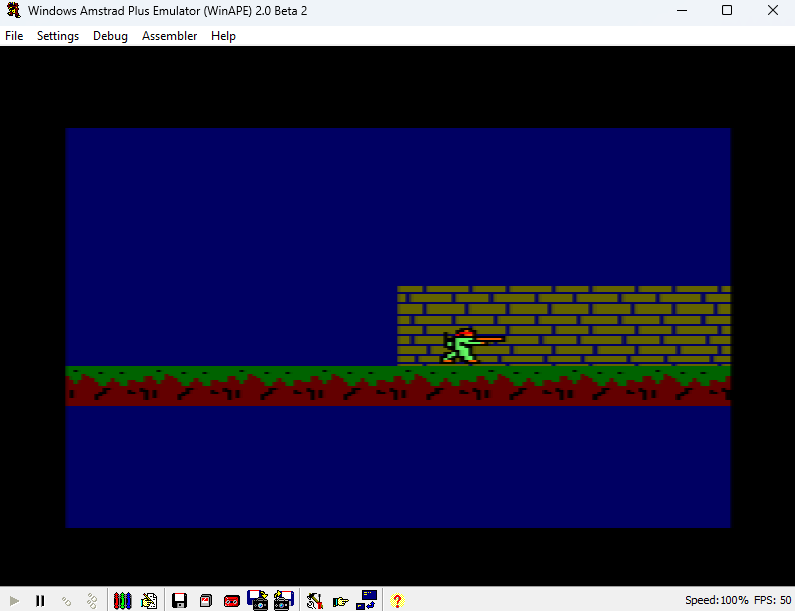The height and width of the screenshot is (611, 795).
Task: Click the red cassette tape icon
Action: (x=232, y=601)
